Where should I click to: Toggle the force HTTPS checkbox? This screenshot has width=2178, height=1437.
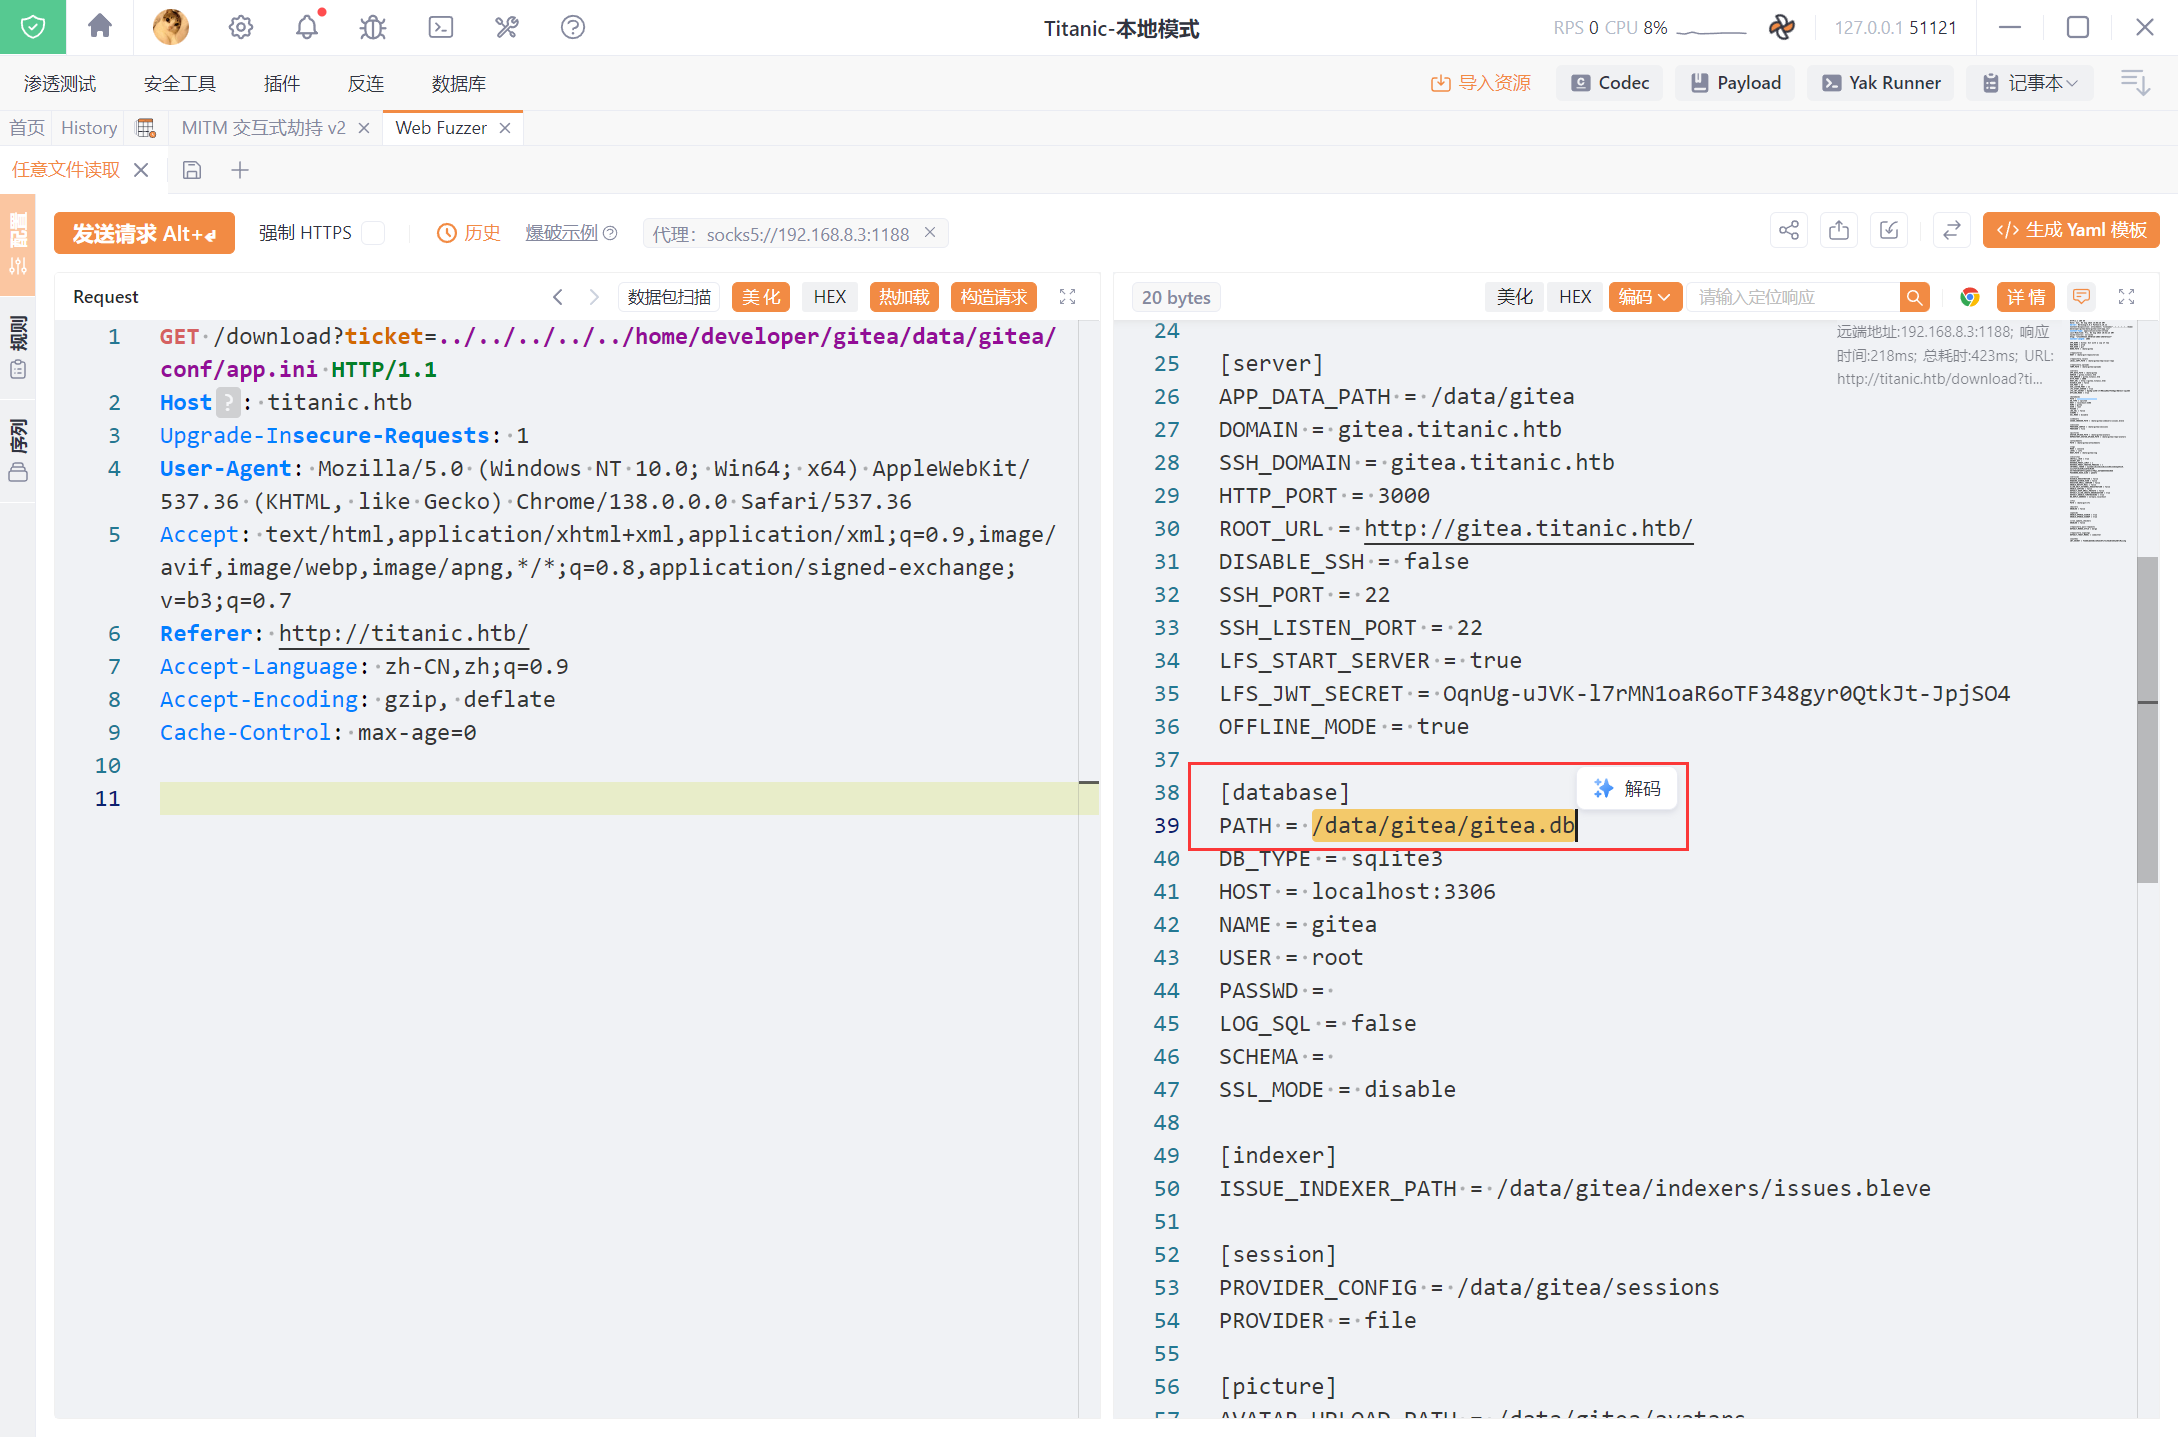(x=374, y=233)
